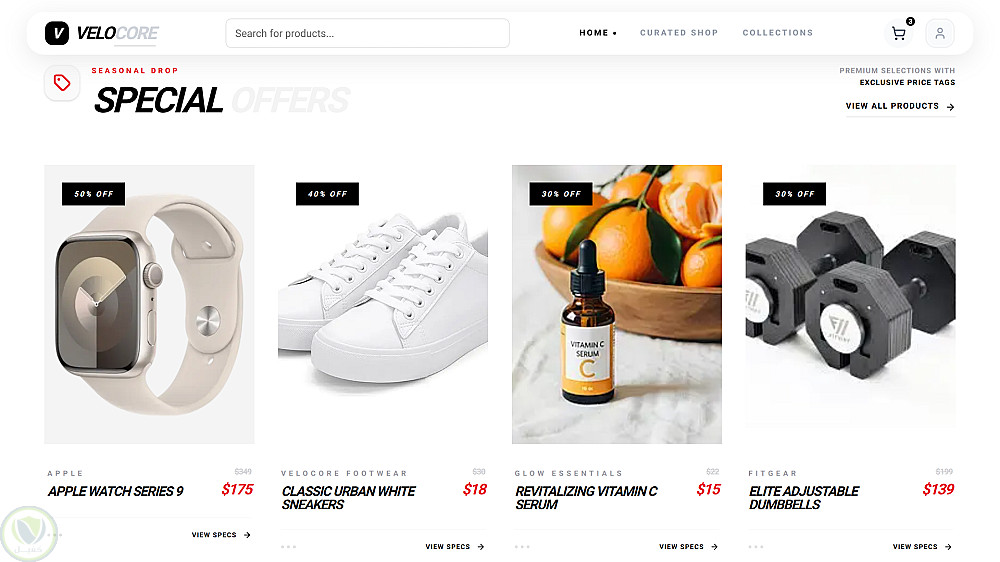Focus the Search for products field
This screenshot has width=1000, height=562.
[367, 33]
